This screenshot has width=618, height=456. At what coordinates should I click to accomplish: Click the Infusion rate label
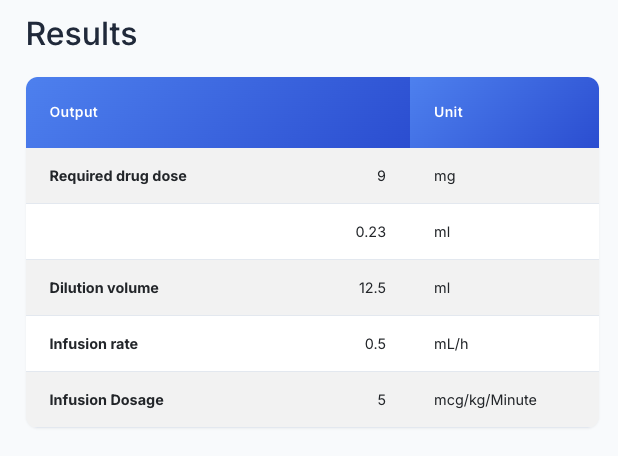click(x=94, y=344)
